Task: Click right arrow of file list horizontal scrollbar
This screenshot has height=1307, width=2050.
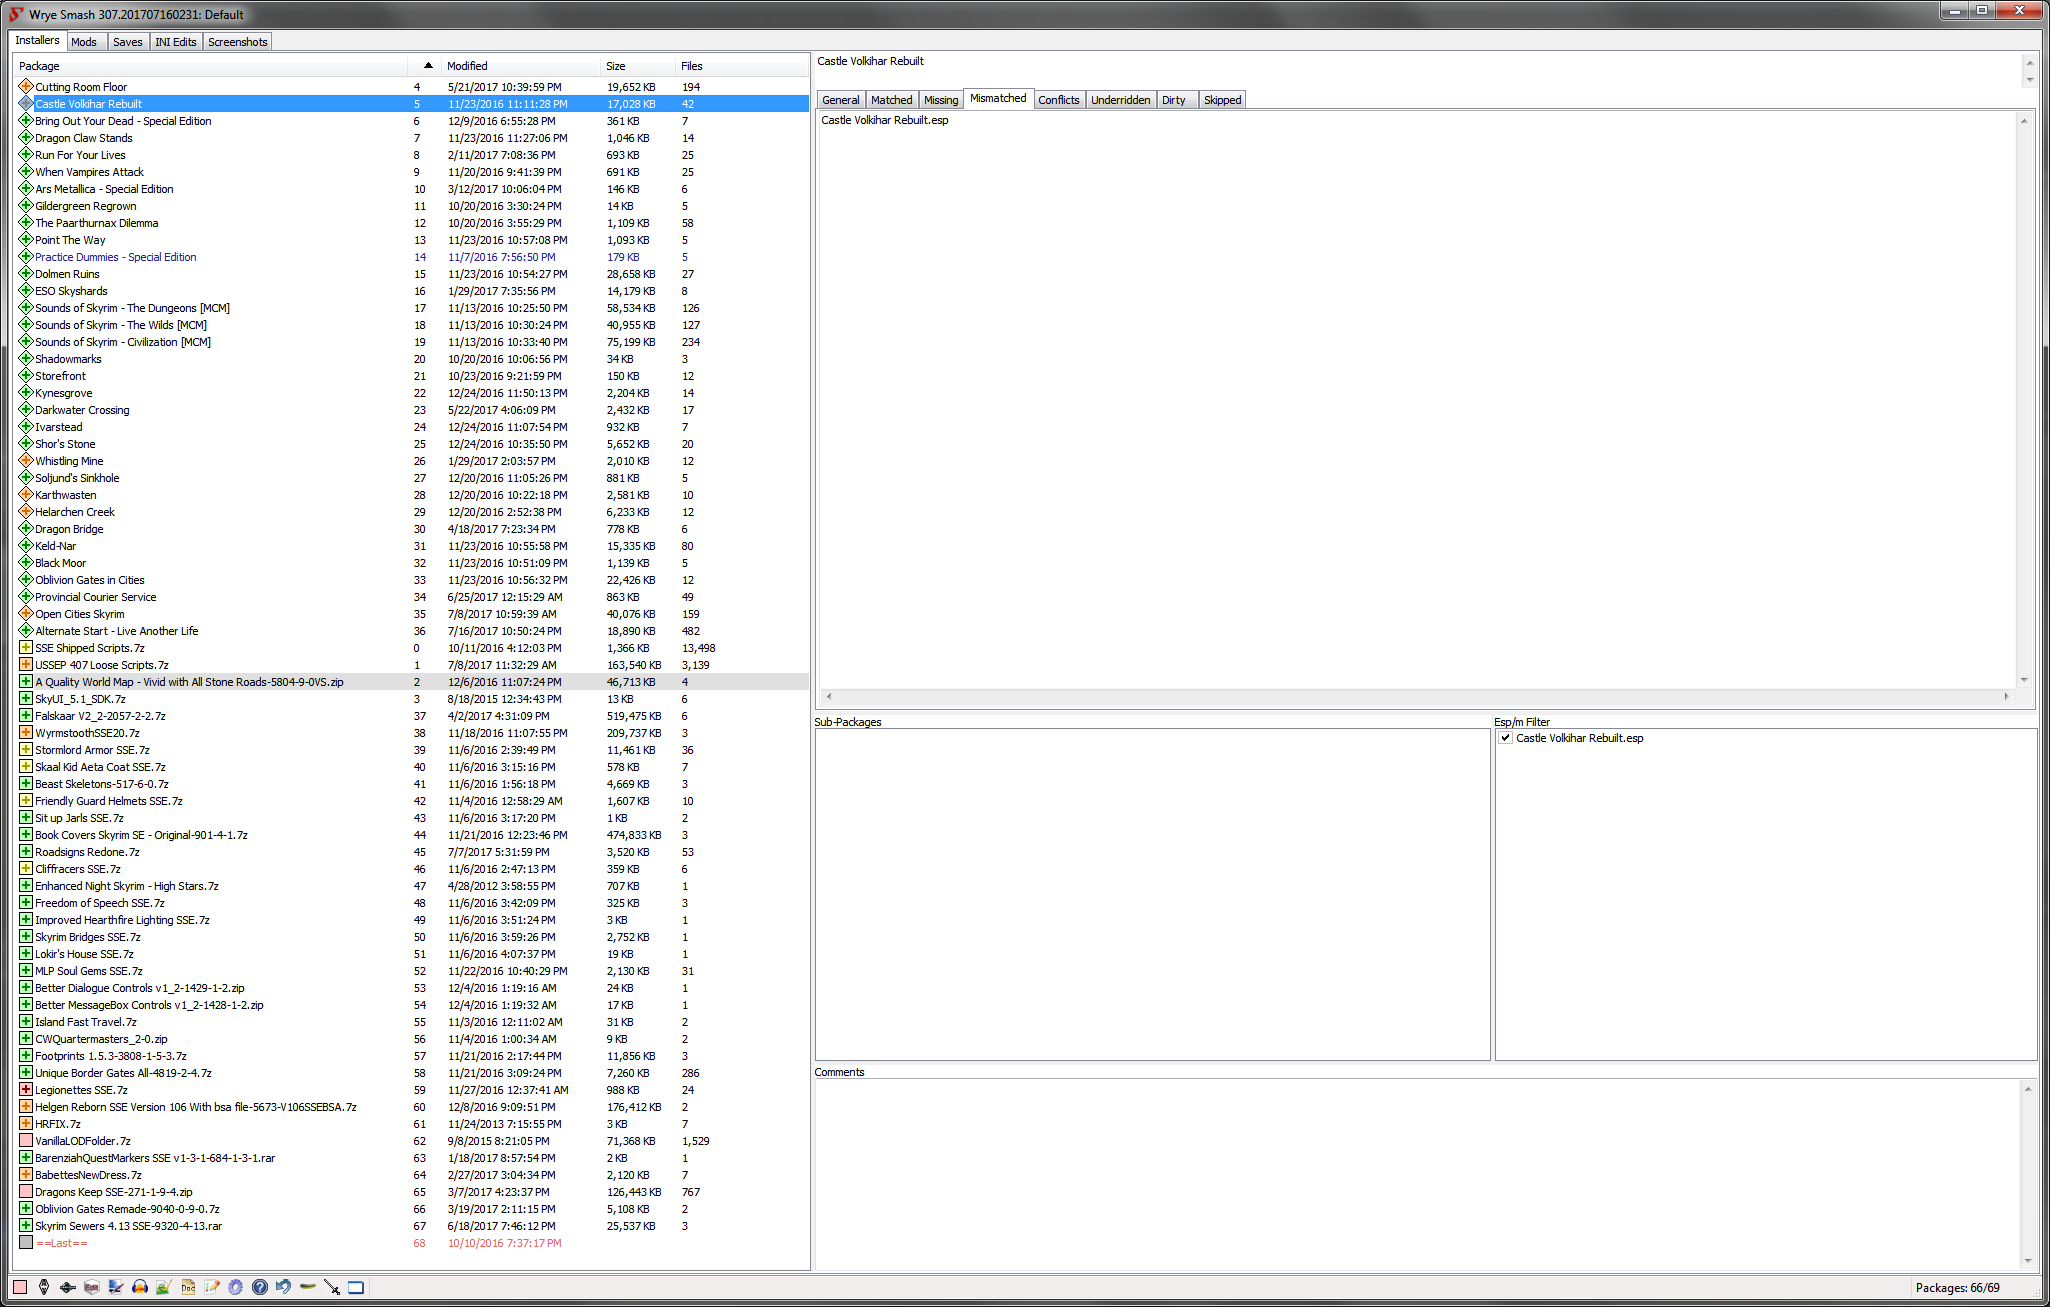Action: pos(2006,696)
